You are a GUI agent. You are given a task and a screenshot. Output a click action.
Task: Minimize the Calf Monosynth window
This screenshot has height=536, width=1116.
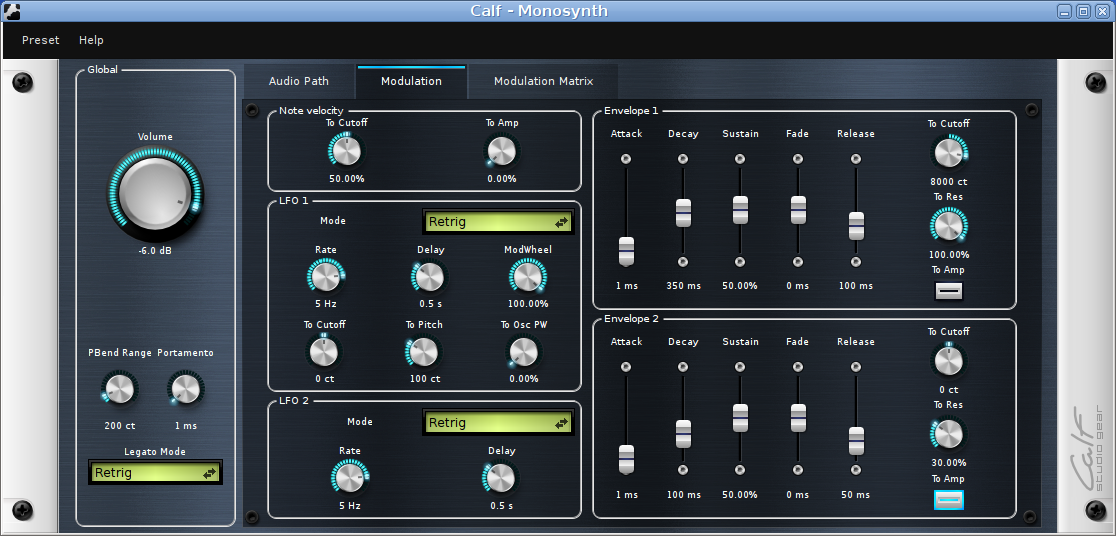[1065, 11]
